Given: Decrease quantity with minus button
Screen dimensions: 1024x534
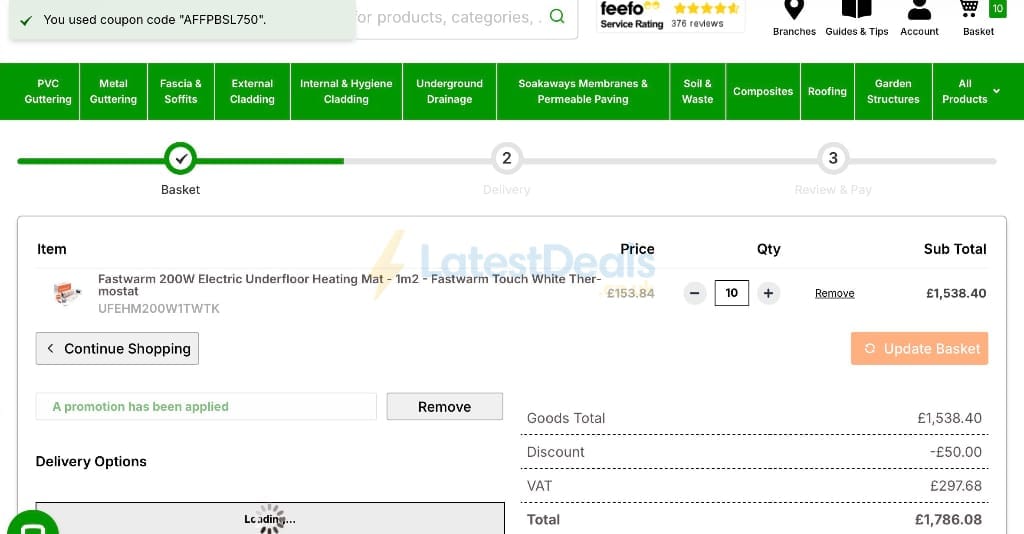Looking at the screenshot, I should click(695, 293).
